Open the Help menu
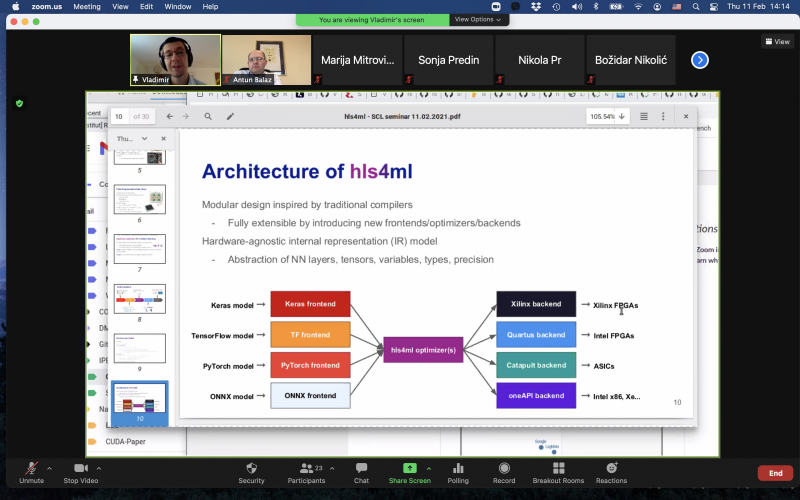 click(210, 7)
